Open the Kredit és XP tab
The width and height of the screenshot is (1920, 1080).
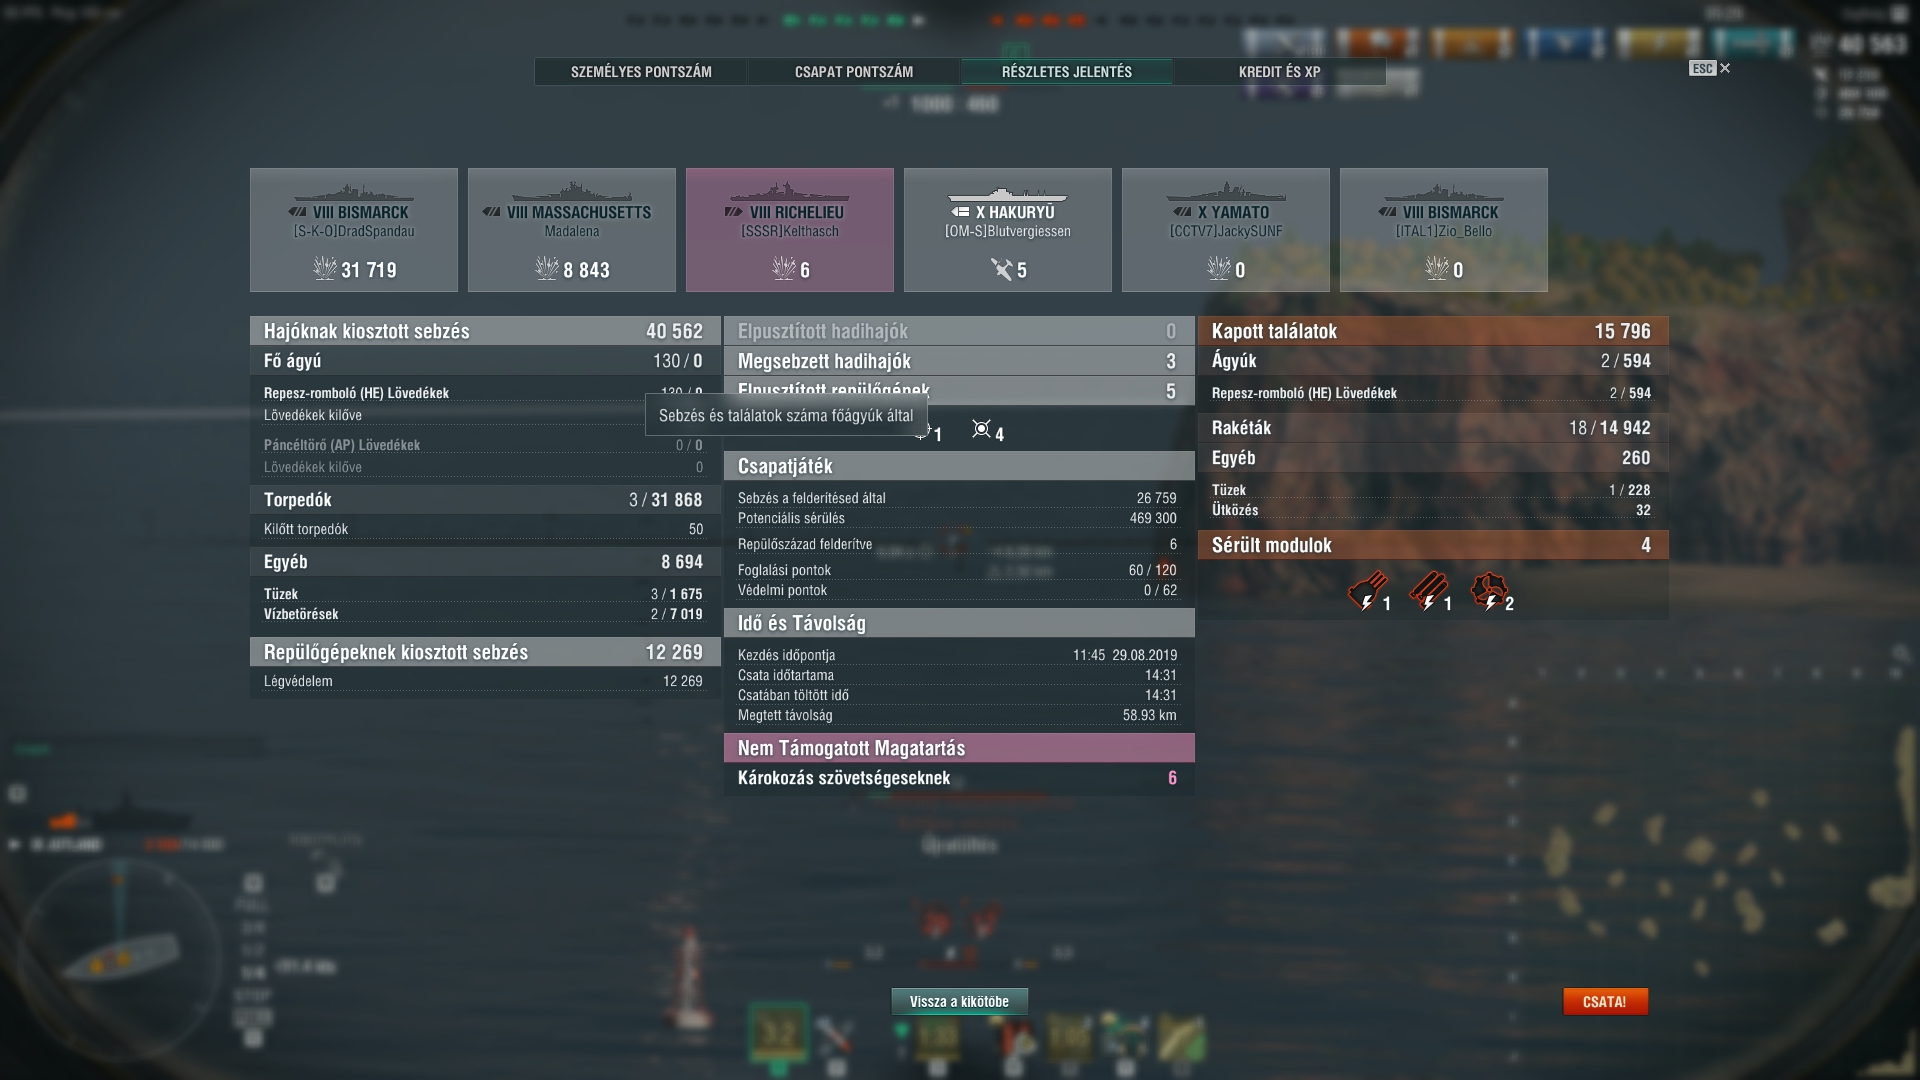click(x=1280, y=72)
